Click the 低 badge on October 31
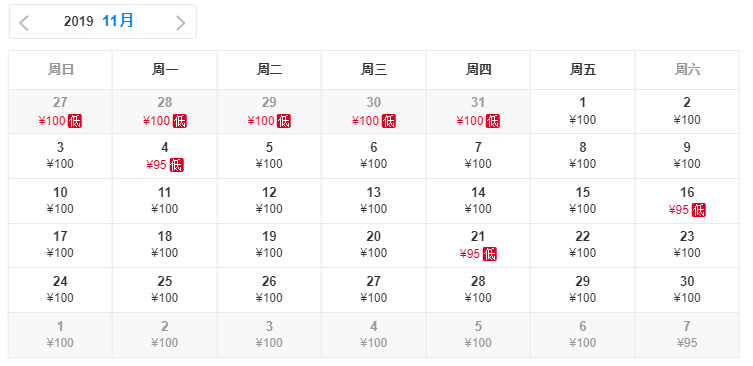The height and width of the screenshot is (366, 753). pos(493,121)
